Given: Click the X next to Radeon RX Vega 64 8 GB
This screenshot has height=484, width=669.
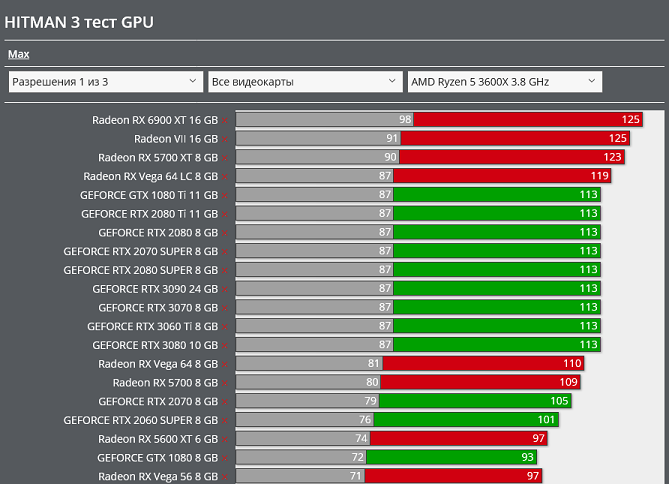Looking at the screenshot, I should (x=224, y=364).
